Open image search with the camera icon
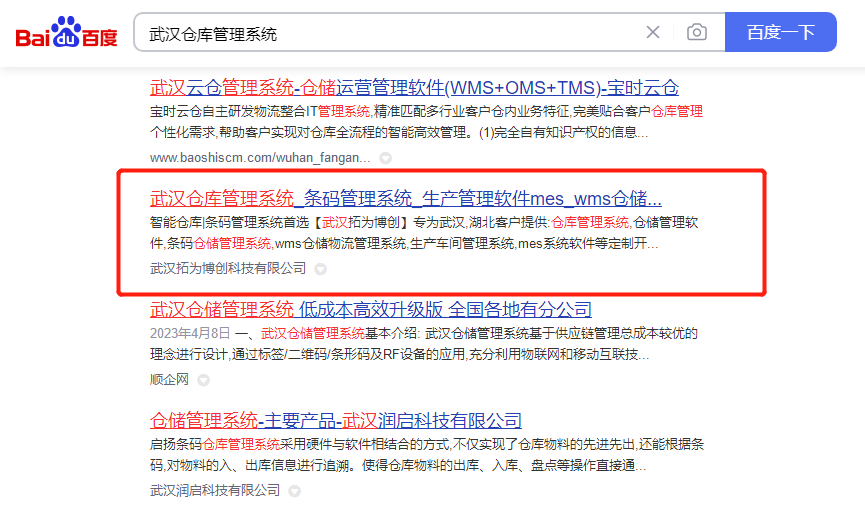This screenshot has height=510, width=865. (697, 32)
